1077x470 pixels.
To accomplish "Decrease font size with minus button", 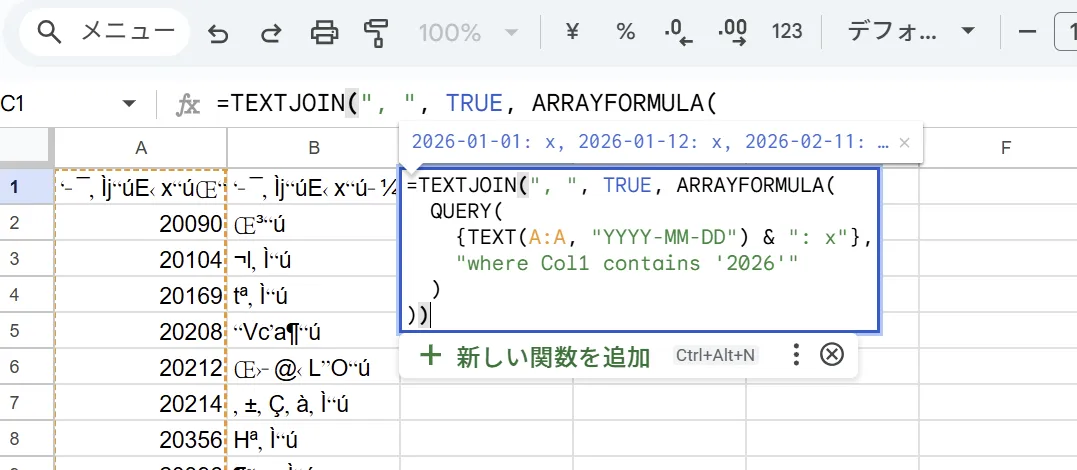I will [1026, 32].
